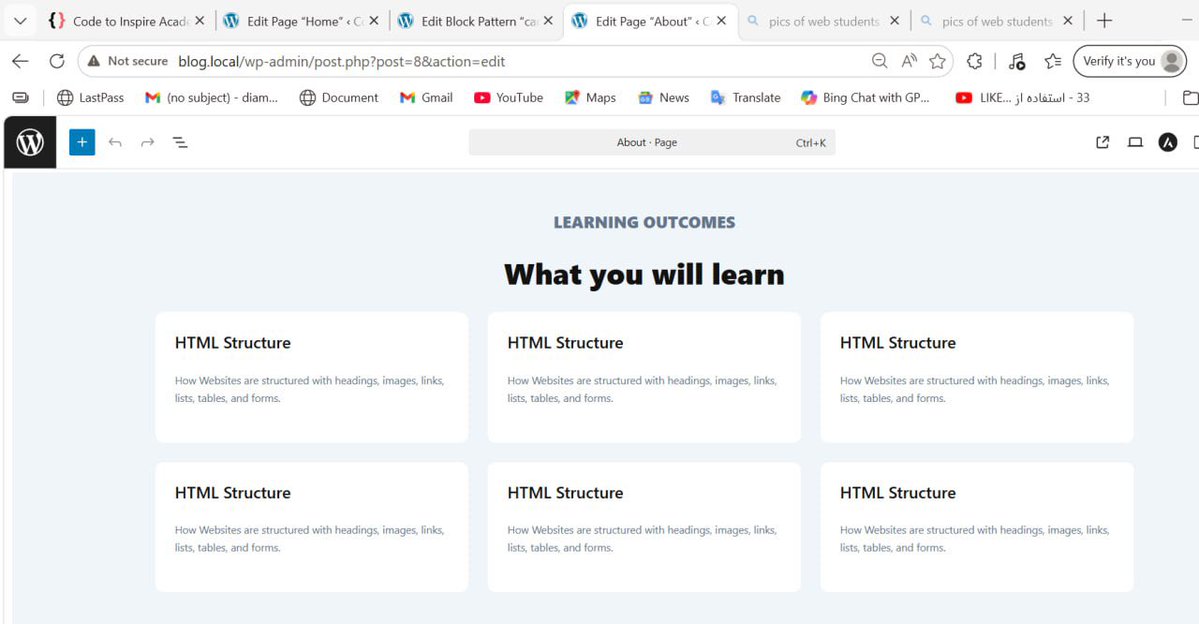Click the Not secure site info badge
Image resolution: width=1199 pixels, height=624 pixels.
click(x=128, y=61)
